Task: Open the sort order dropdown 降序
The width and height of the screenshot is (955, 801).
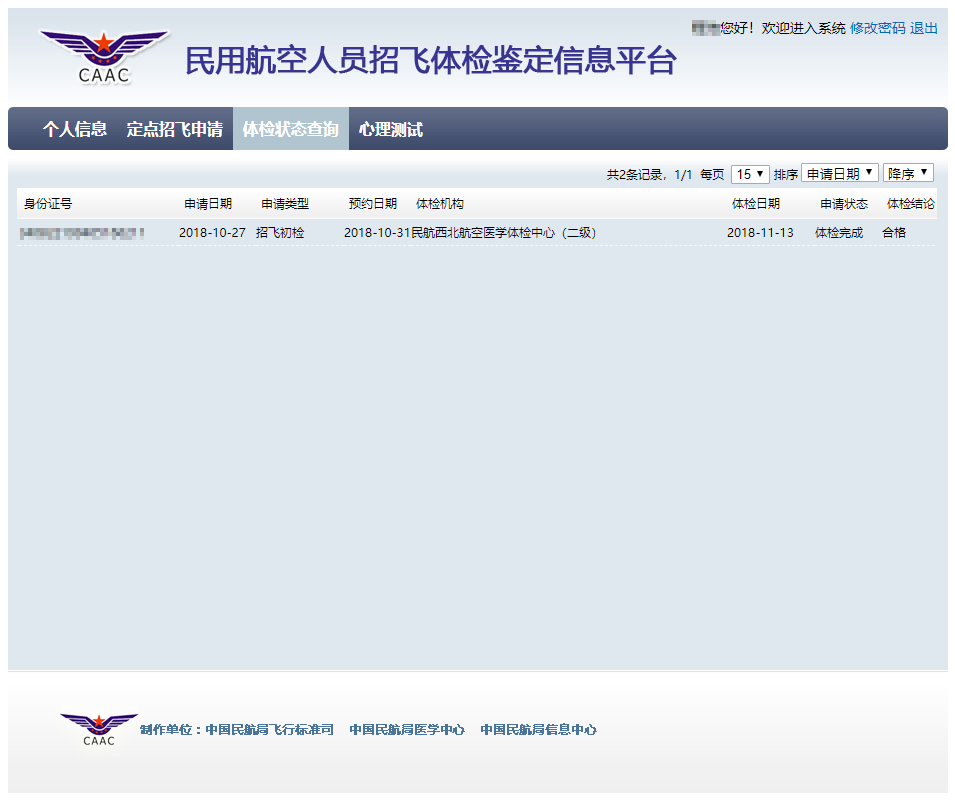Action: click(x=907, y=173)
